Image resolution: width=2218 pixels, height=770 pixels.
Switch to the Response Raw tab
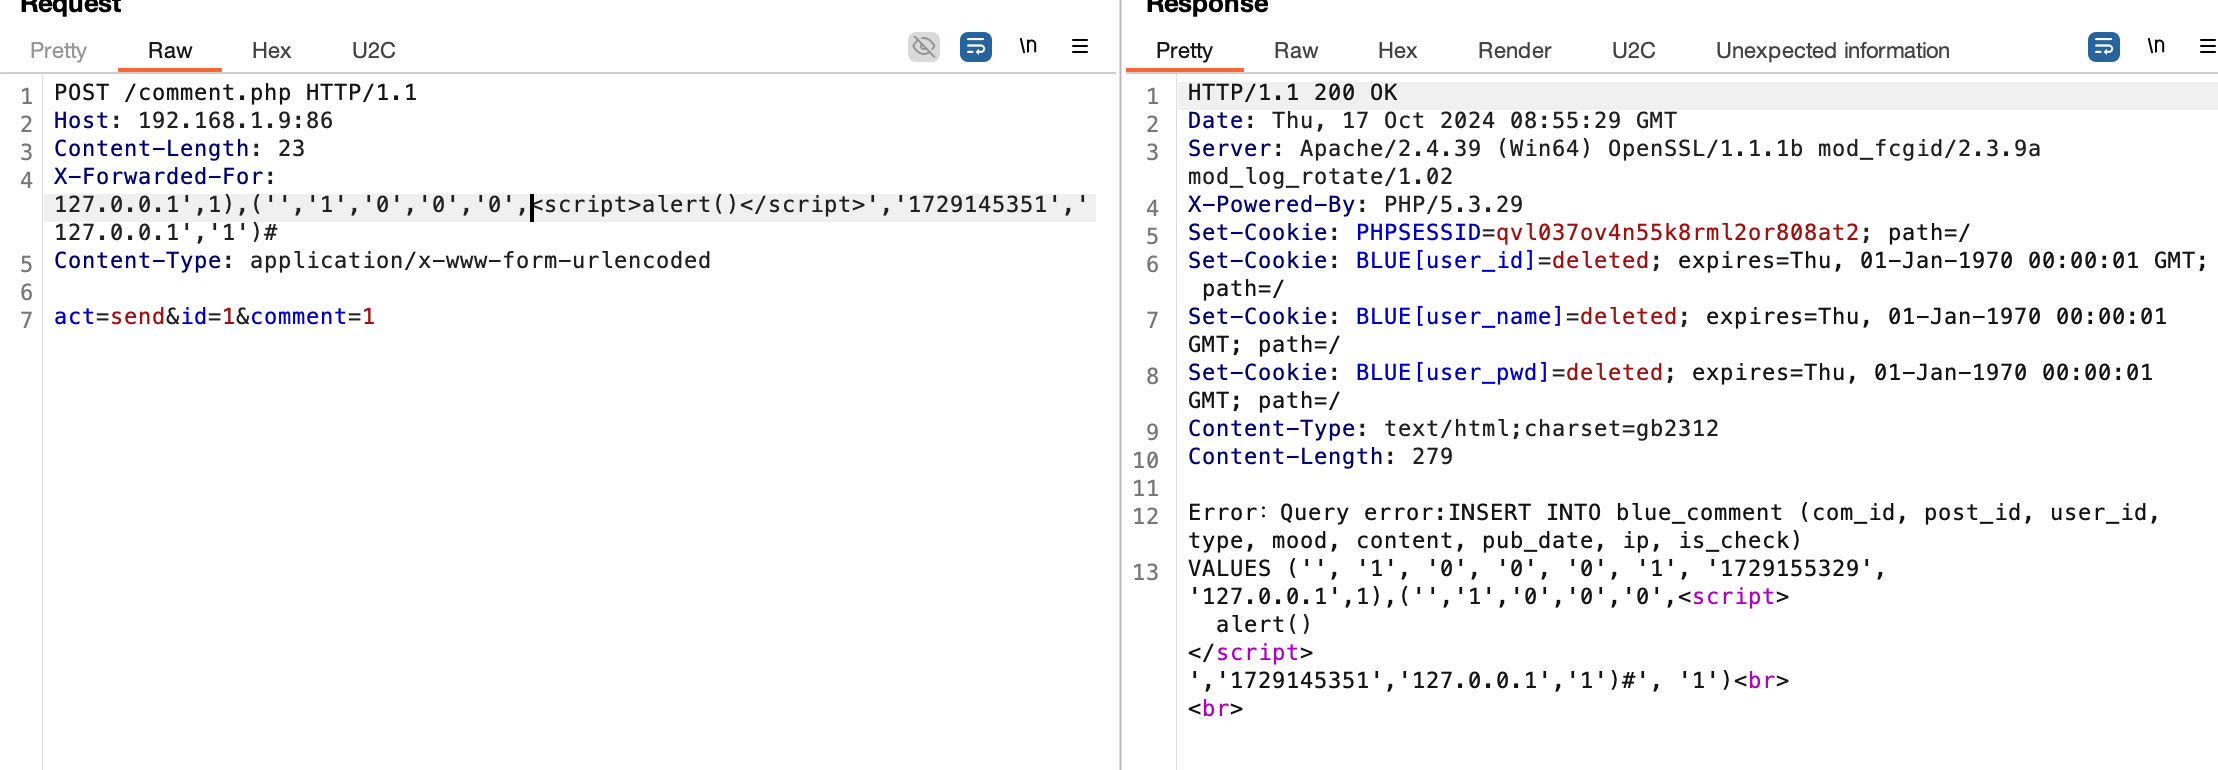1296,50
